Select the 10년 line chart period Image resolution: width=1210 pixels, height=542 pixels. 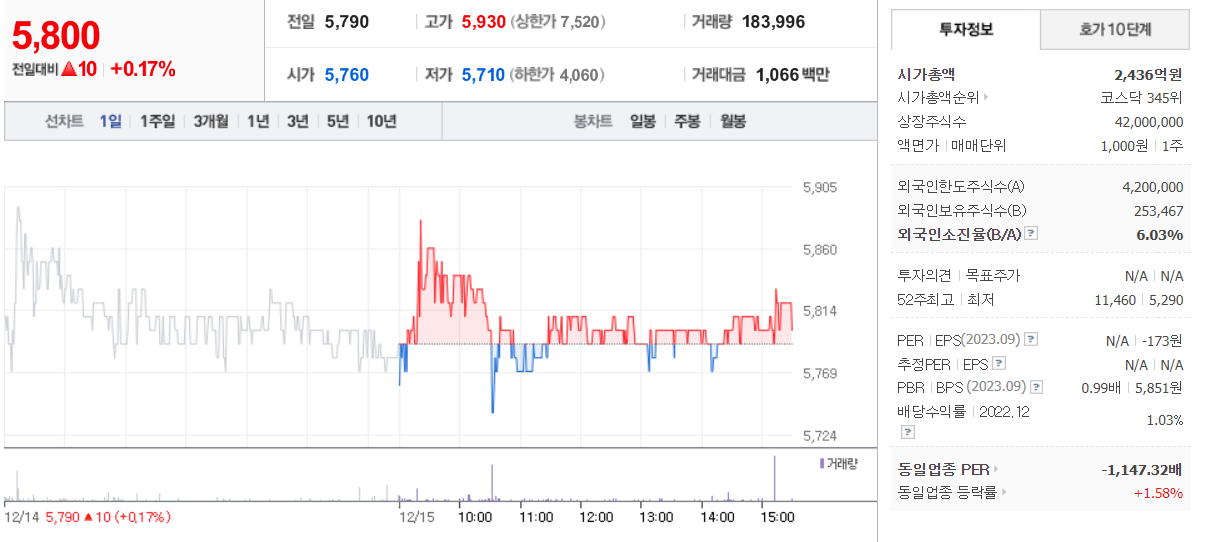click(381, 121)
